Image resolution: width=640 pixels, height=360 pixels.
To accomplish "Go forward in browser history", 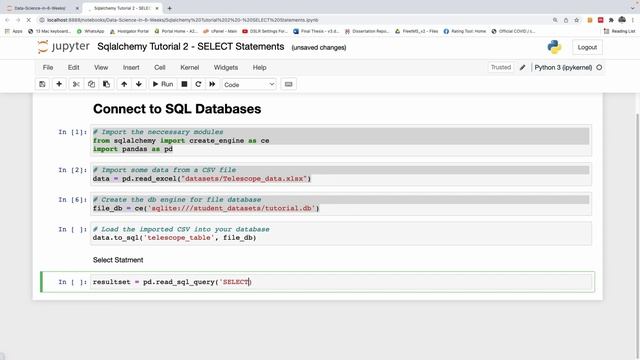I will point(18,20).
